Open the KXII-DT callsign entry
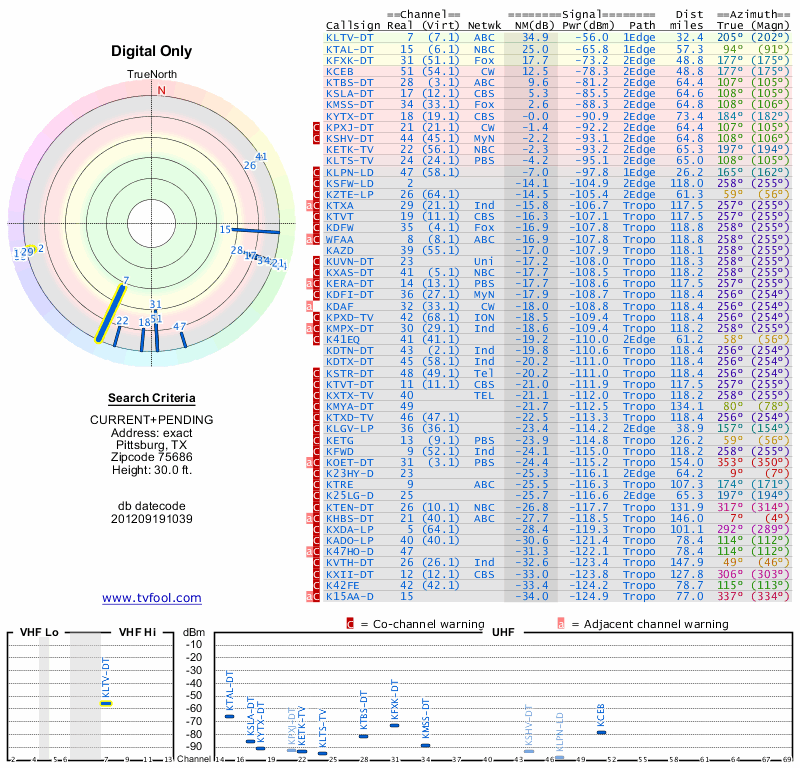Screen dimensions: 800x768 pos(350,574)
